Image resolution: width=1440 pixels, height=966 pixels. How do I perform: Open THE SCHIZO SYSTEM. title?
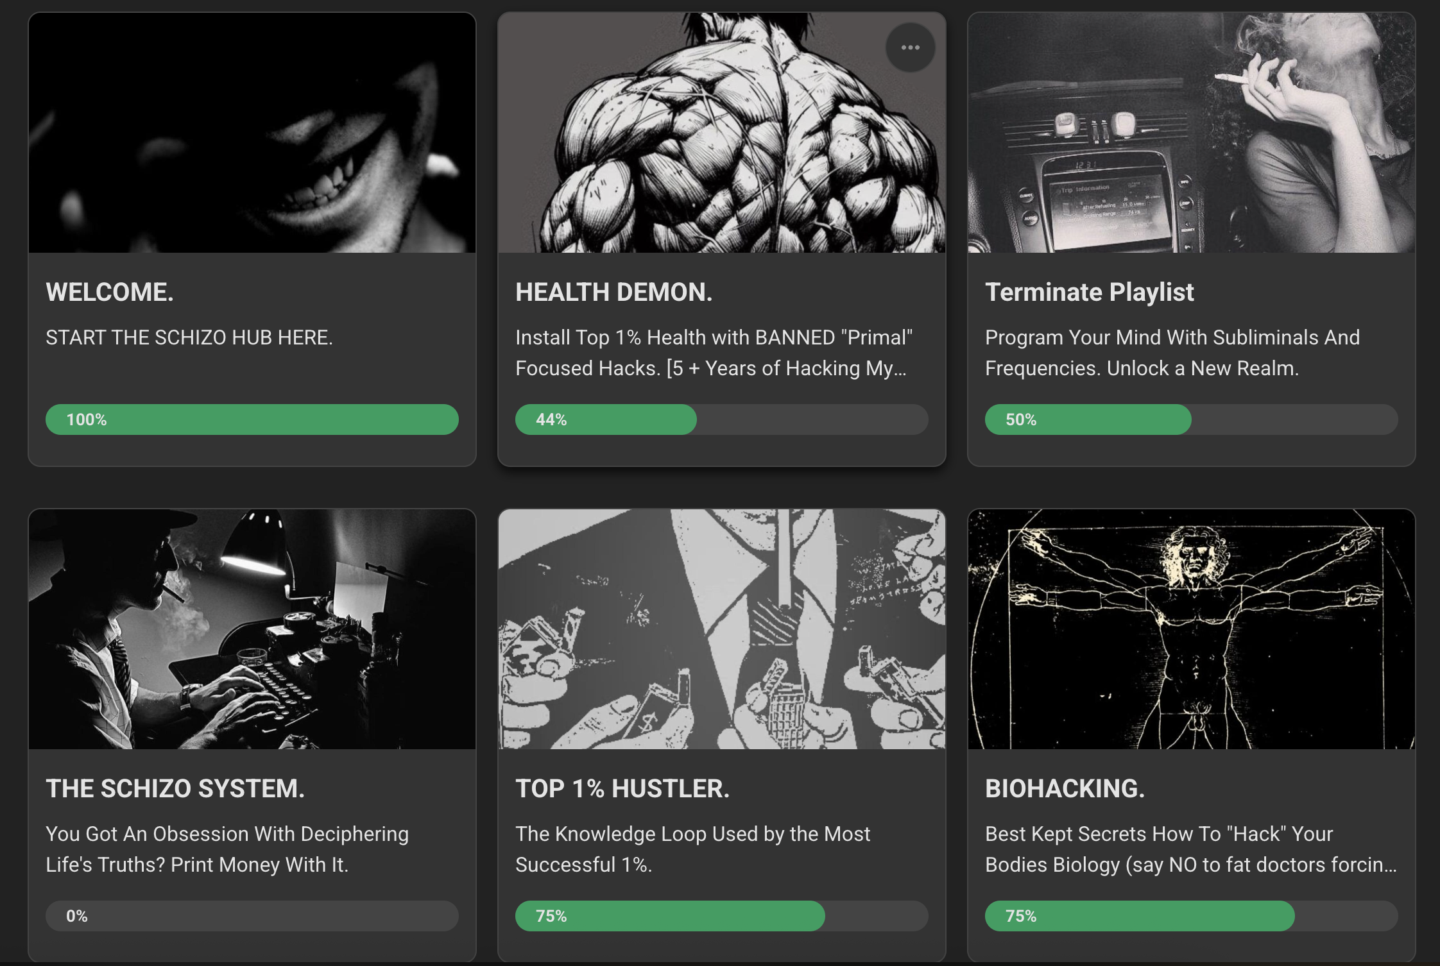[x=175, y=788]
